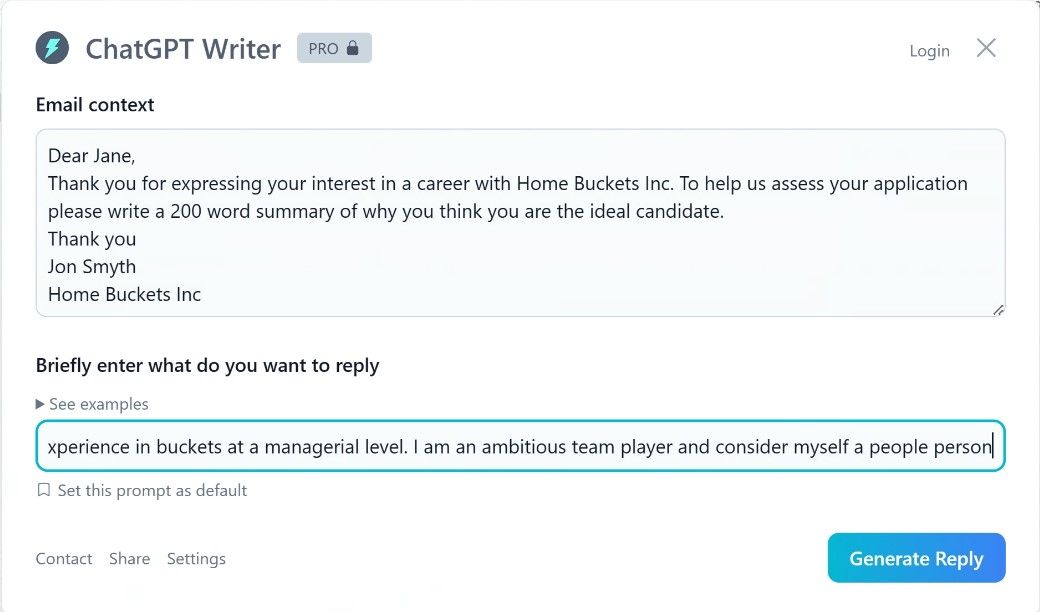Screen dimensions: 1040x612
Task: Click the ChatGPT Writer lightning bolt logo
Action: point(52,48)
